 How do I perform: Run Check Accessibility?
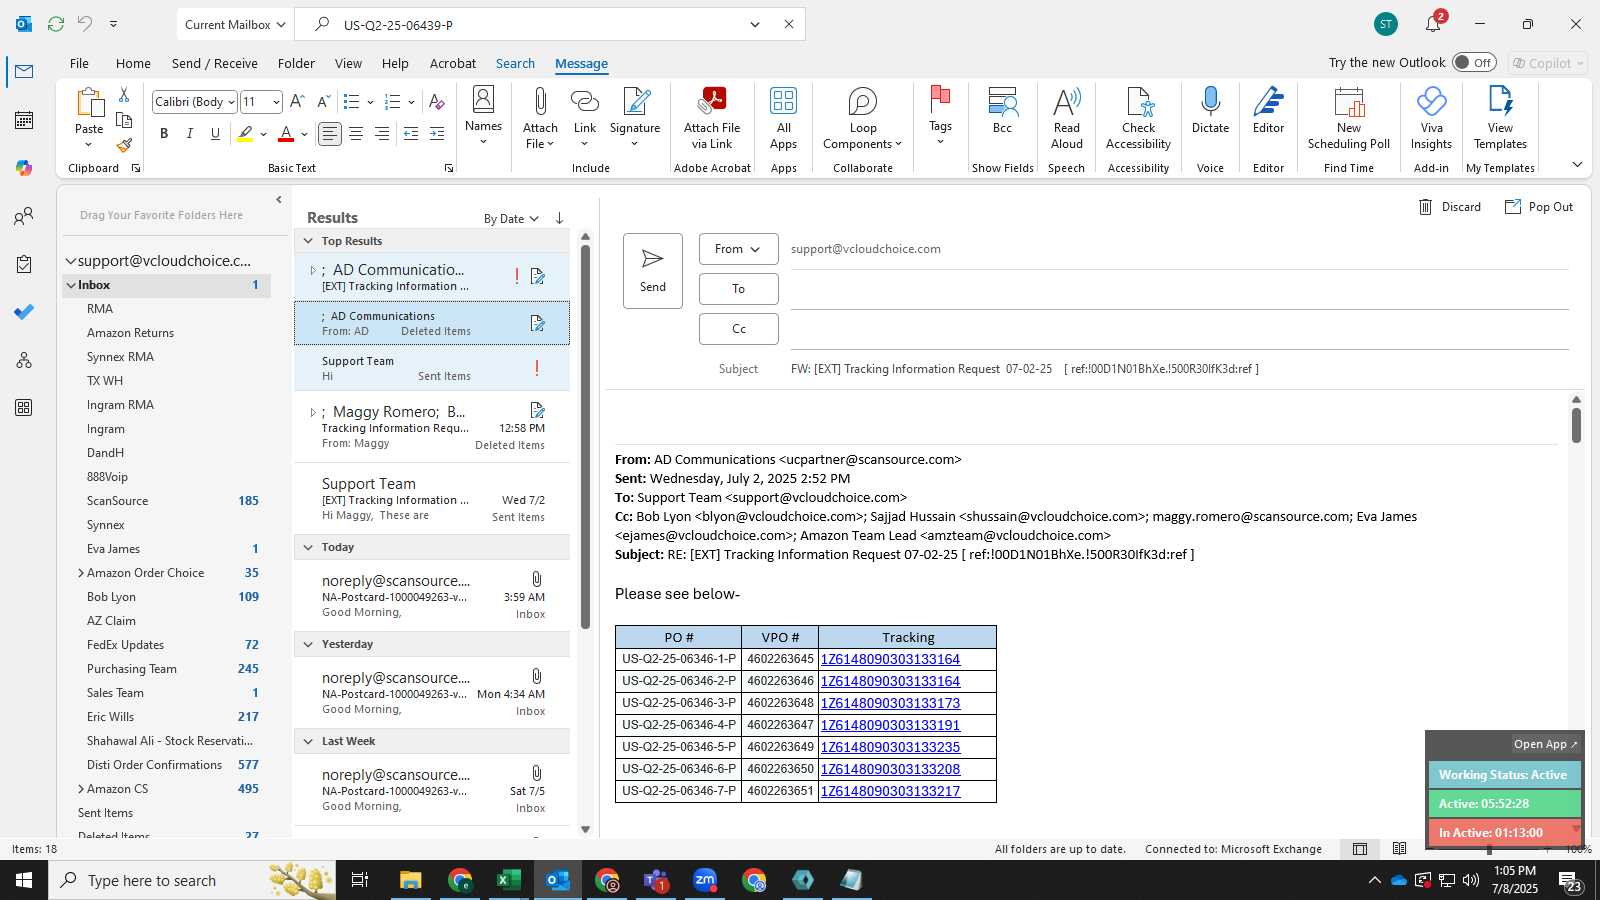[1138, 102]
